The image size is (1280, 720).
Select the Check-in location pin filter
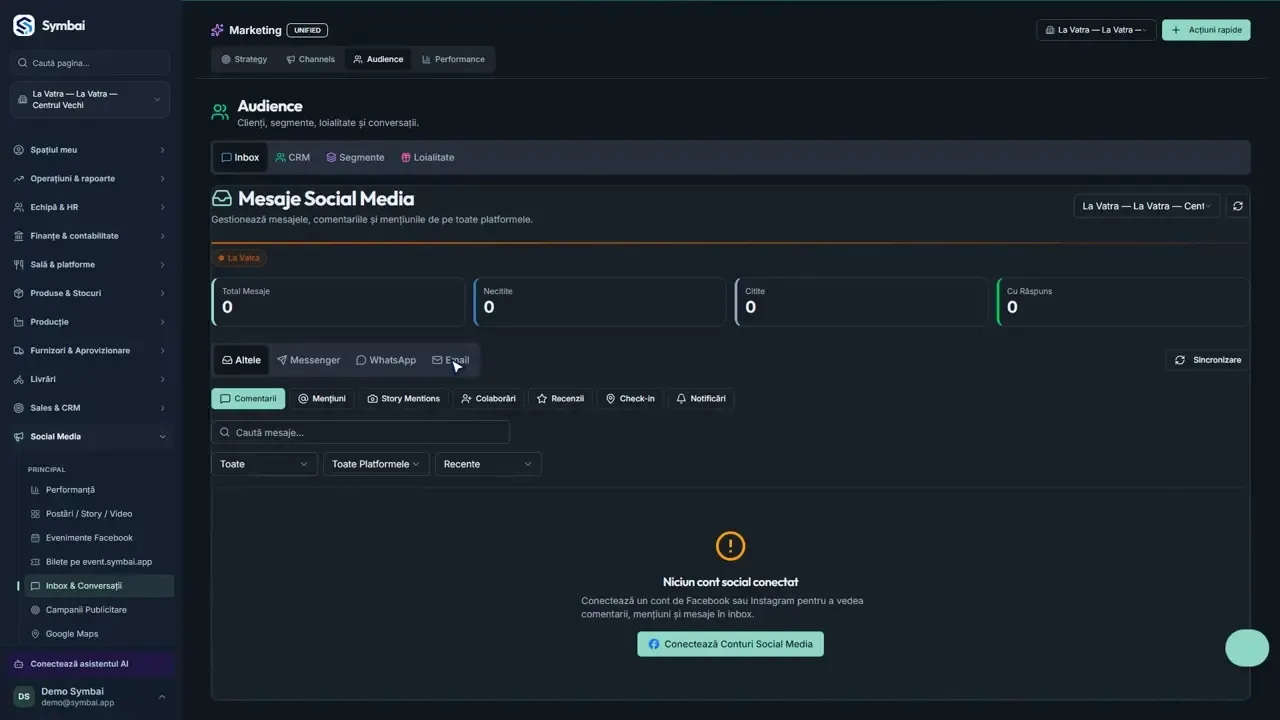point(630,399)
